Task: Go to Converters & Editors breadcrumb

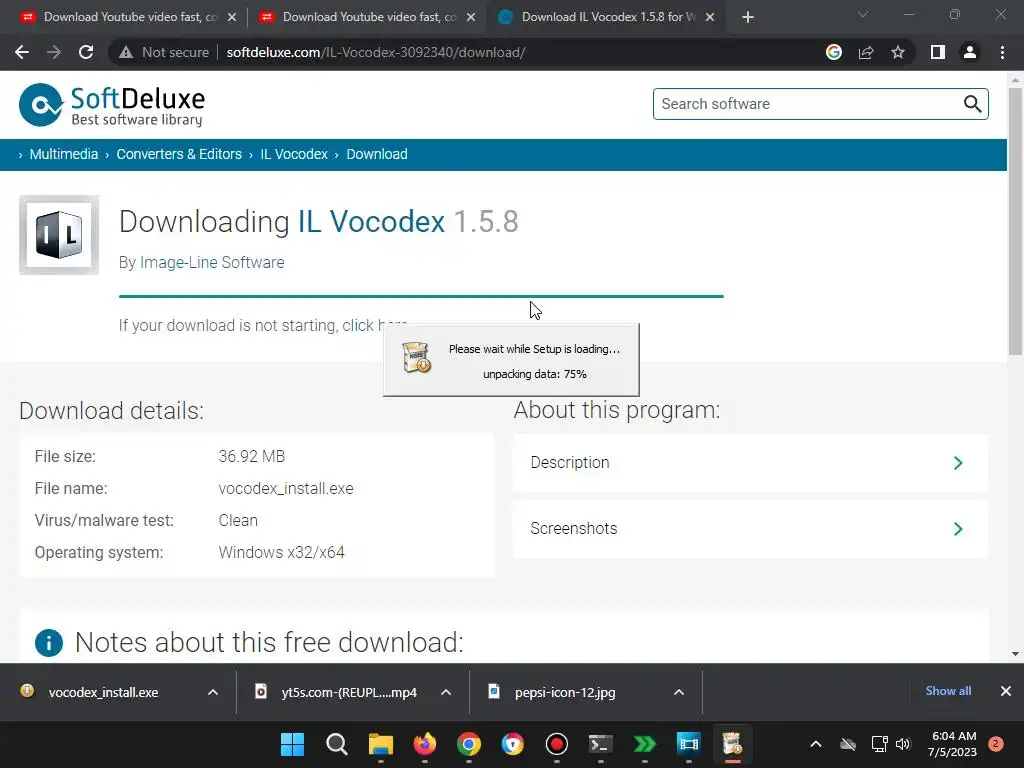Action: [179, 154]
